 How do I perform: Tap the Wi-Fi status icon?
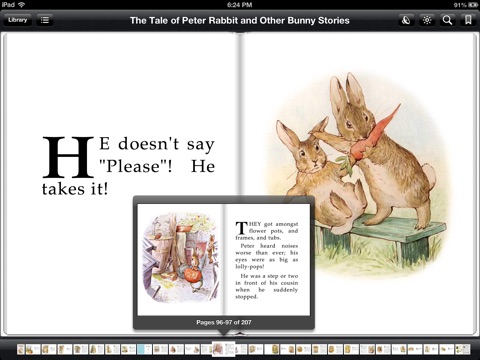click(x=22, y=4)
